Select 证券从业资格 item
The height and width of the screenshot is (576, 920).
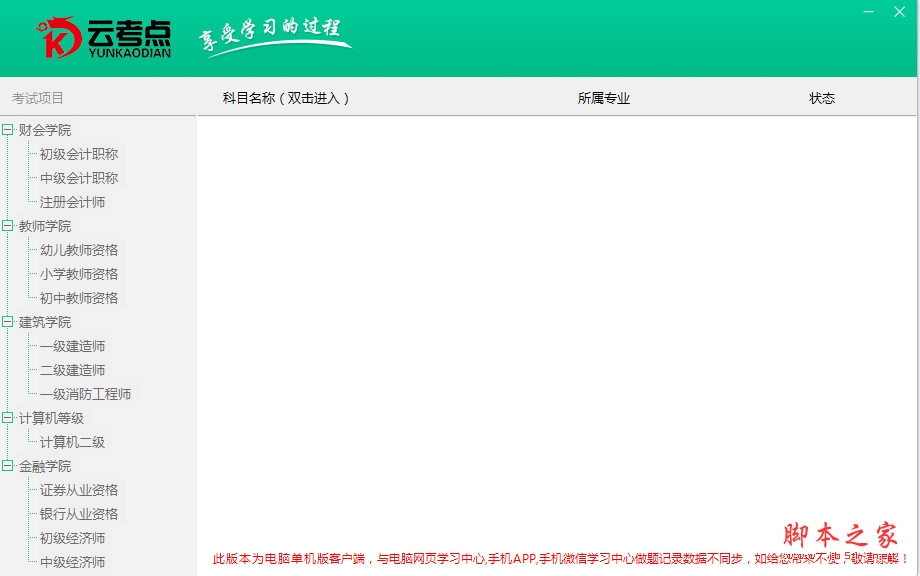click(79, 490)
